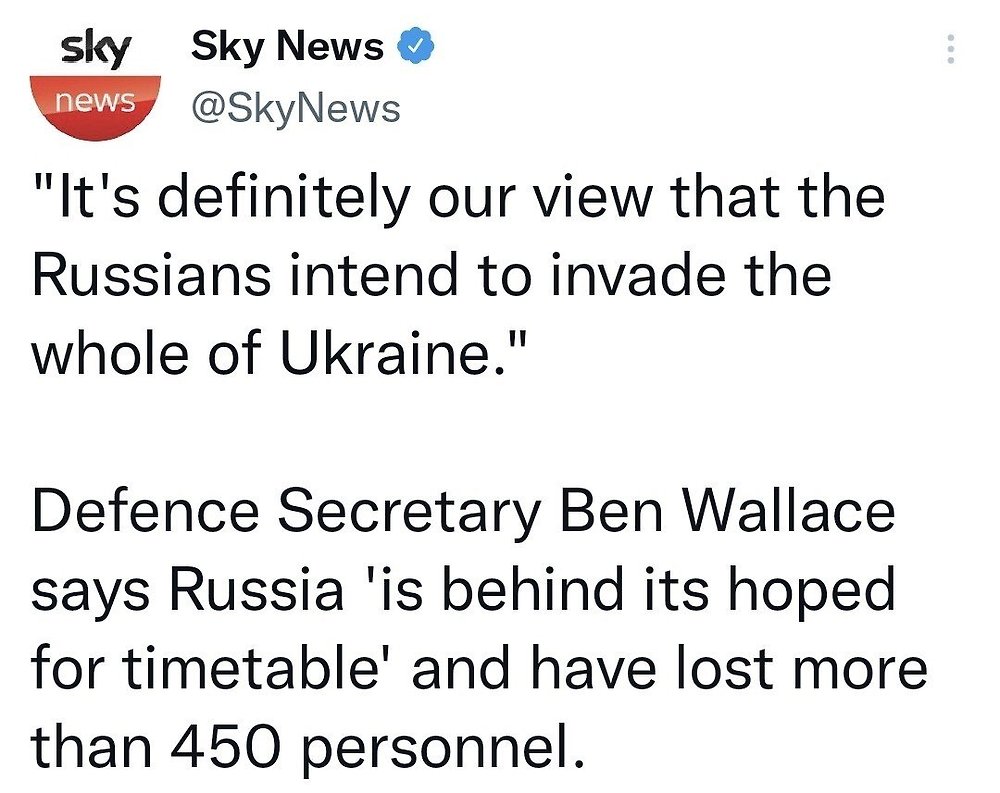This screenshot has height=793, width=1000.
Task: Click the word 'hoped' in second paragraph
Action: point(811,592)
